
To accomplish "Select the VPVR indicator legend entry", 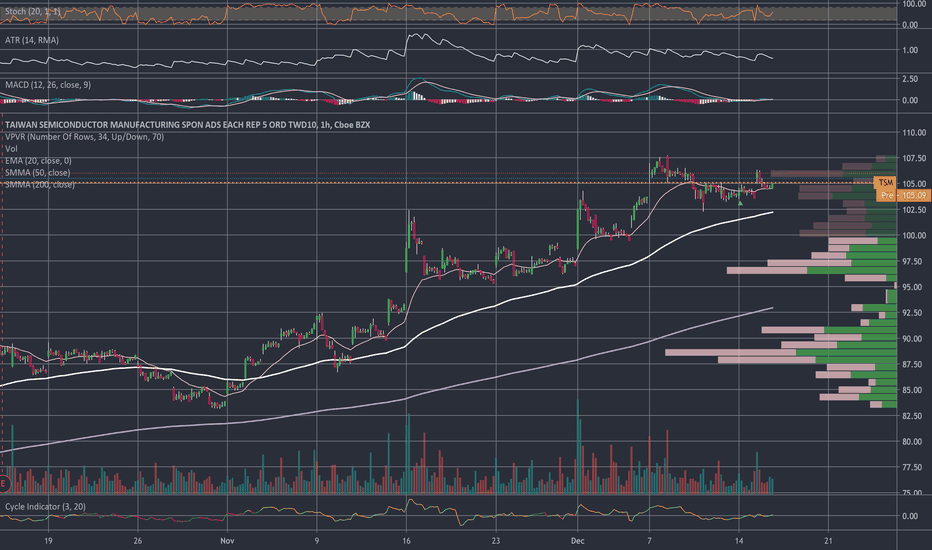I will pyautogui.click(x=84, y=137).
